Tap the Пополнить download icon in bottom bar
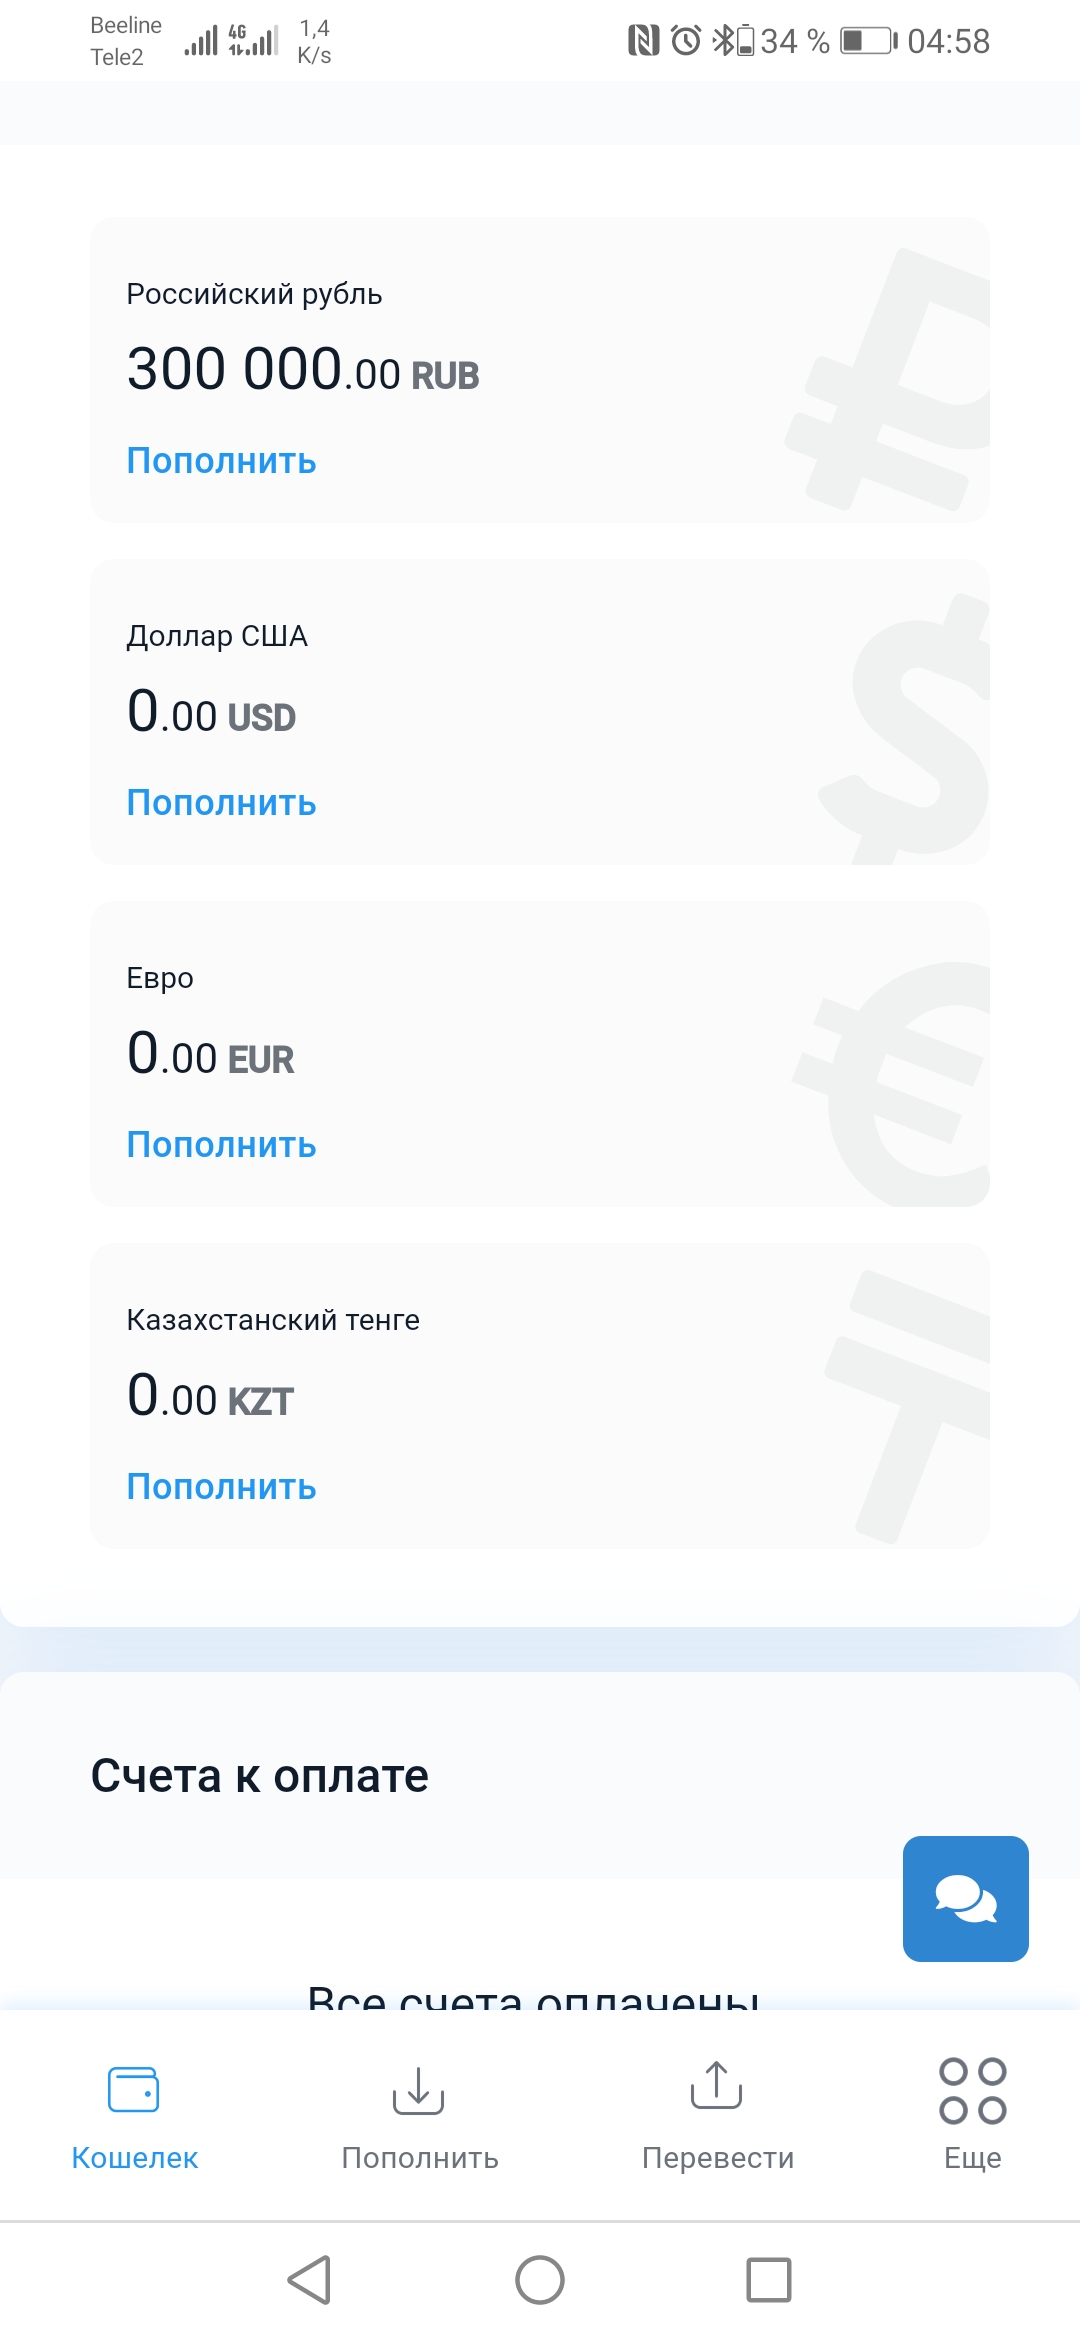 click(419, 2089)
